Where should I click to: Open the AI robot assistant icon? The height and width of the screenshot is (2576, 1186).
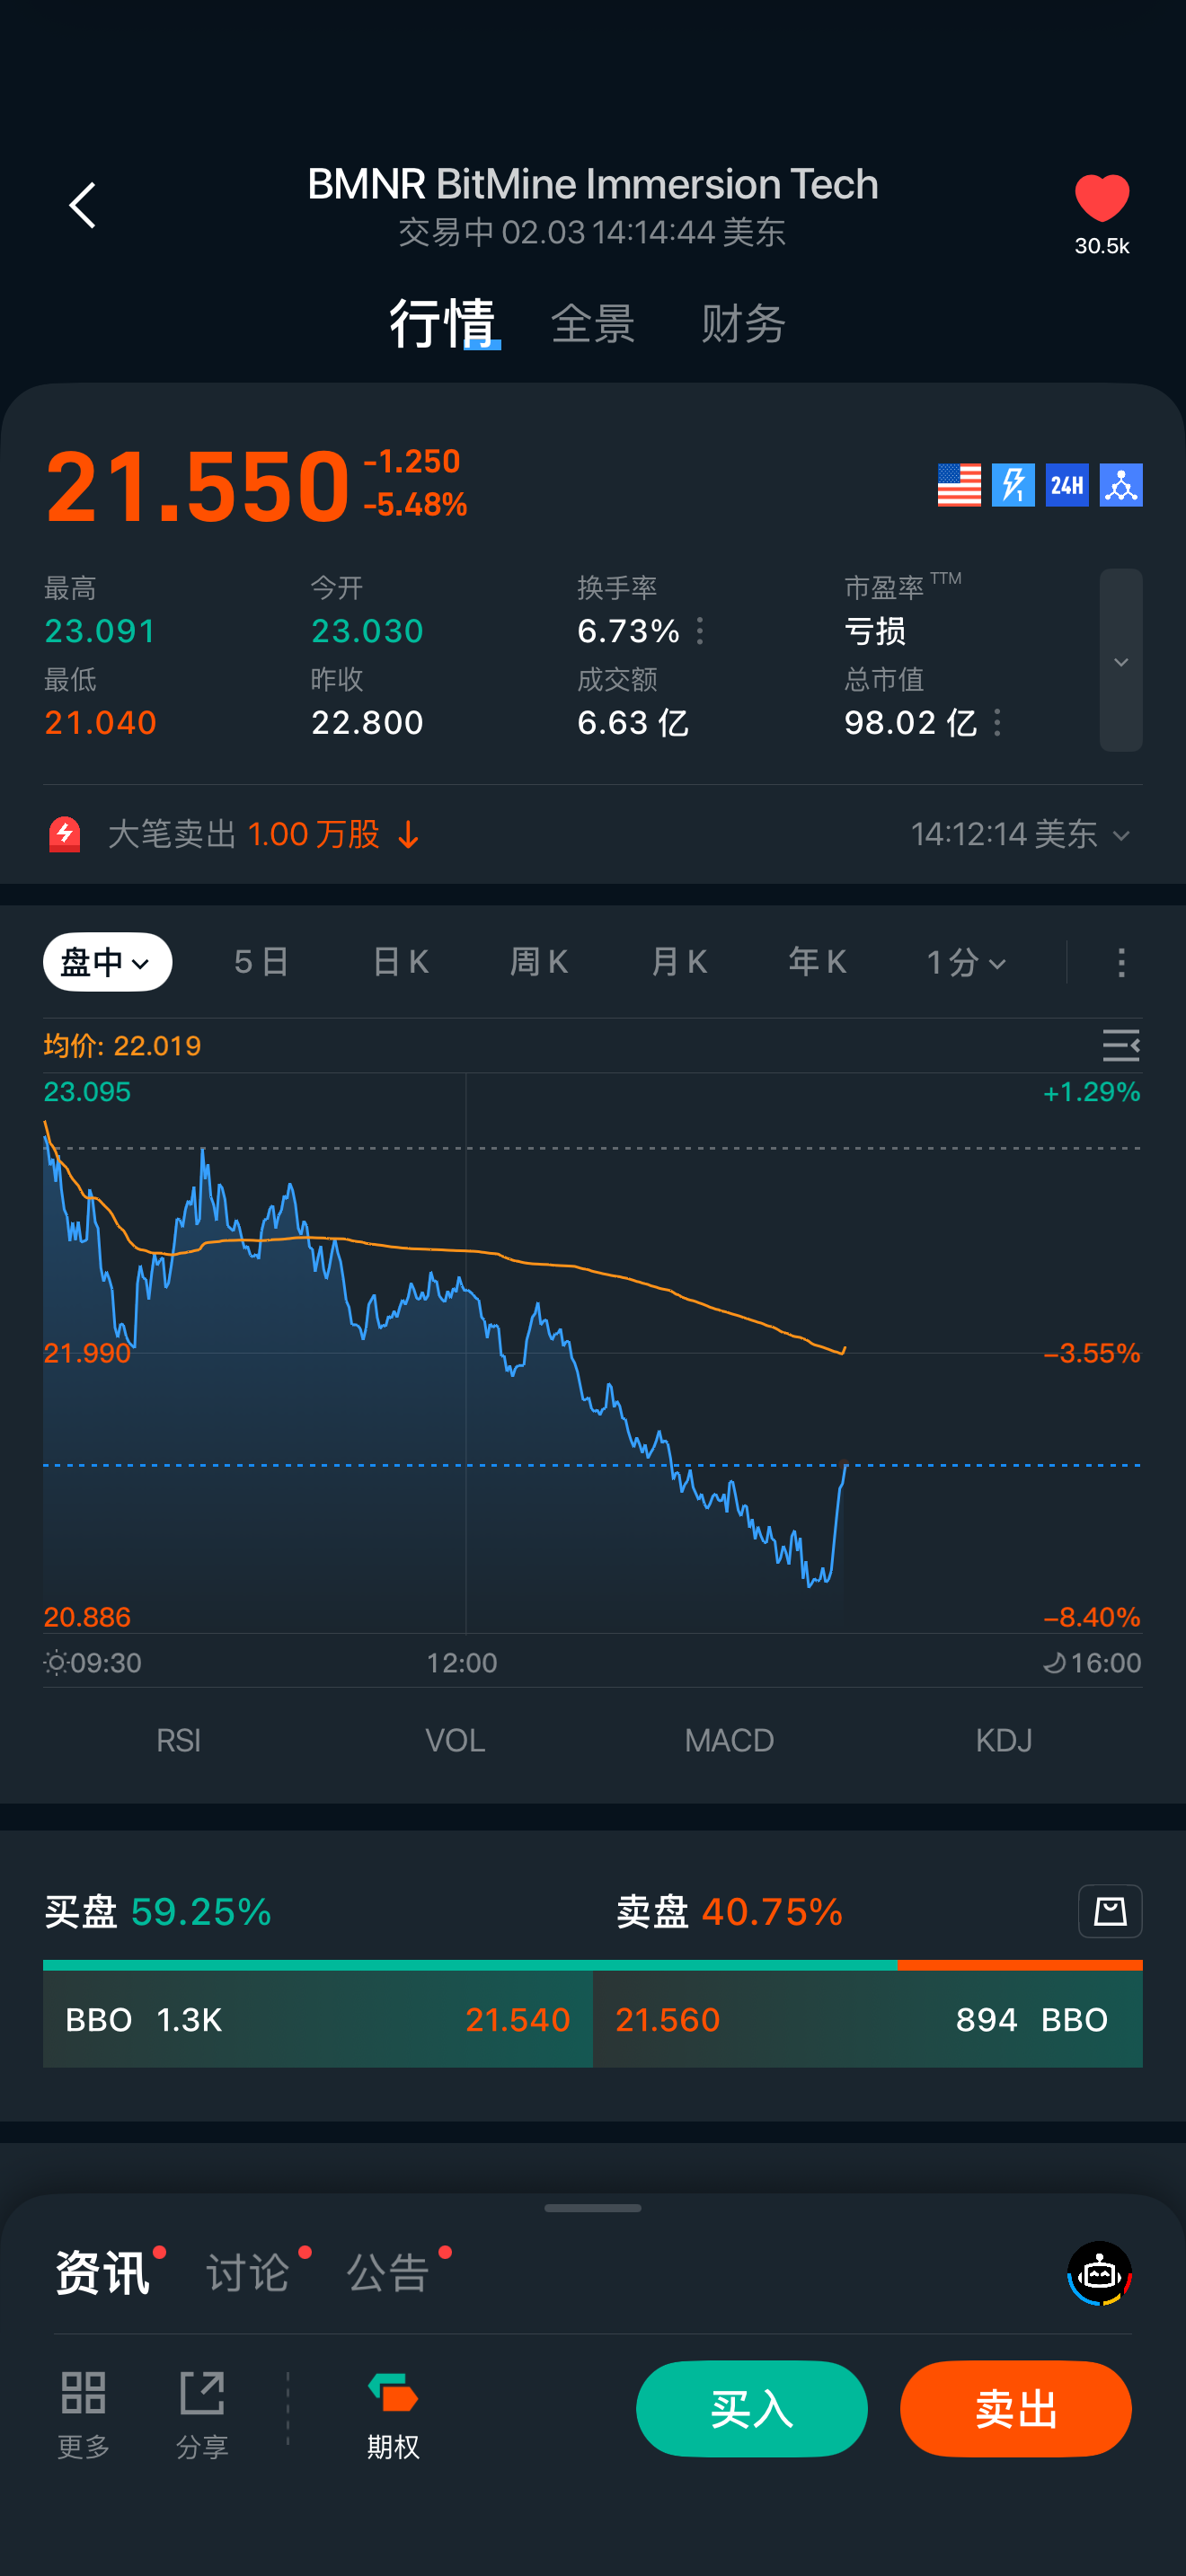1099,2273
